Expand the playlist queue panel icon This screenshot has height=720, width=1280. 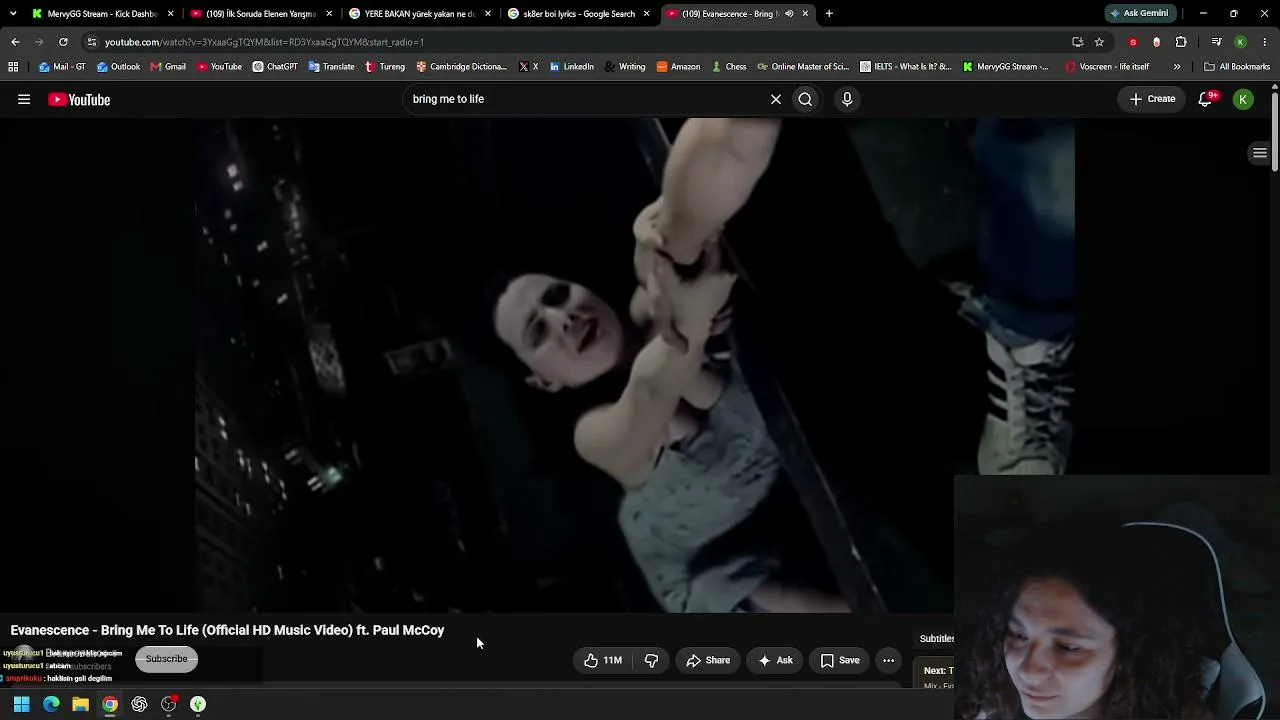pos(1260,153)
